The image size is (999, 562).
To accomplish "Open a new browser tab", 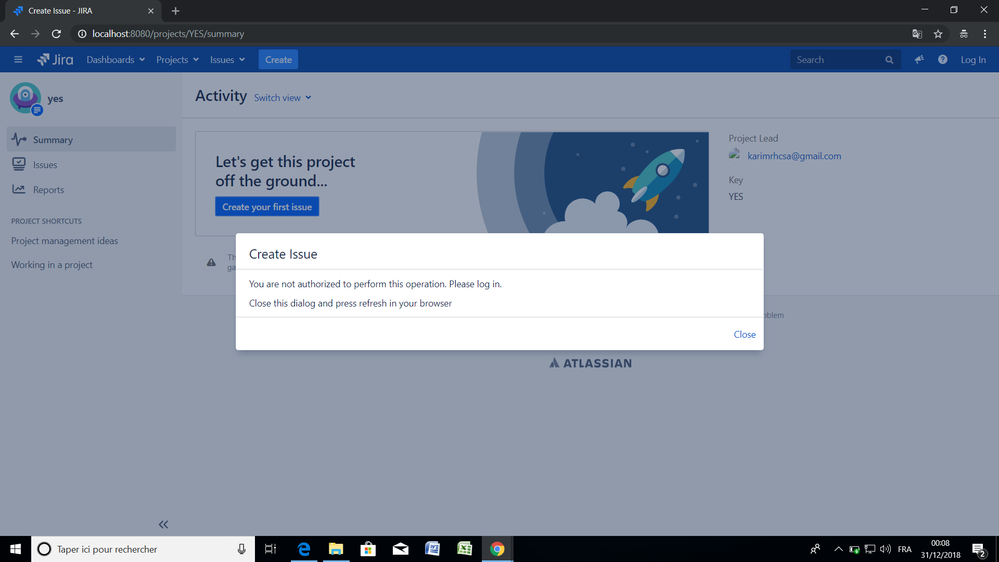I will tap(175, 11).
